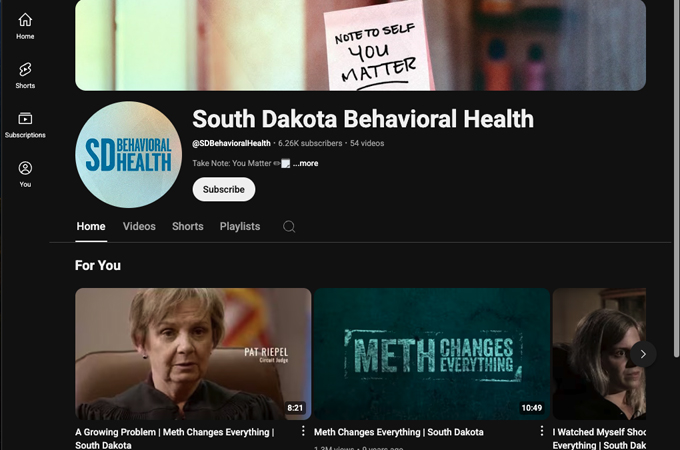Switch to the Videos tab
Viewport: 680px width, 450px height.
[x=139, y=226]
